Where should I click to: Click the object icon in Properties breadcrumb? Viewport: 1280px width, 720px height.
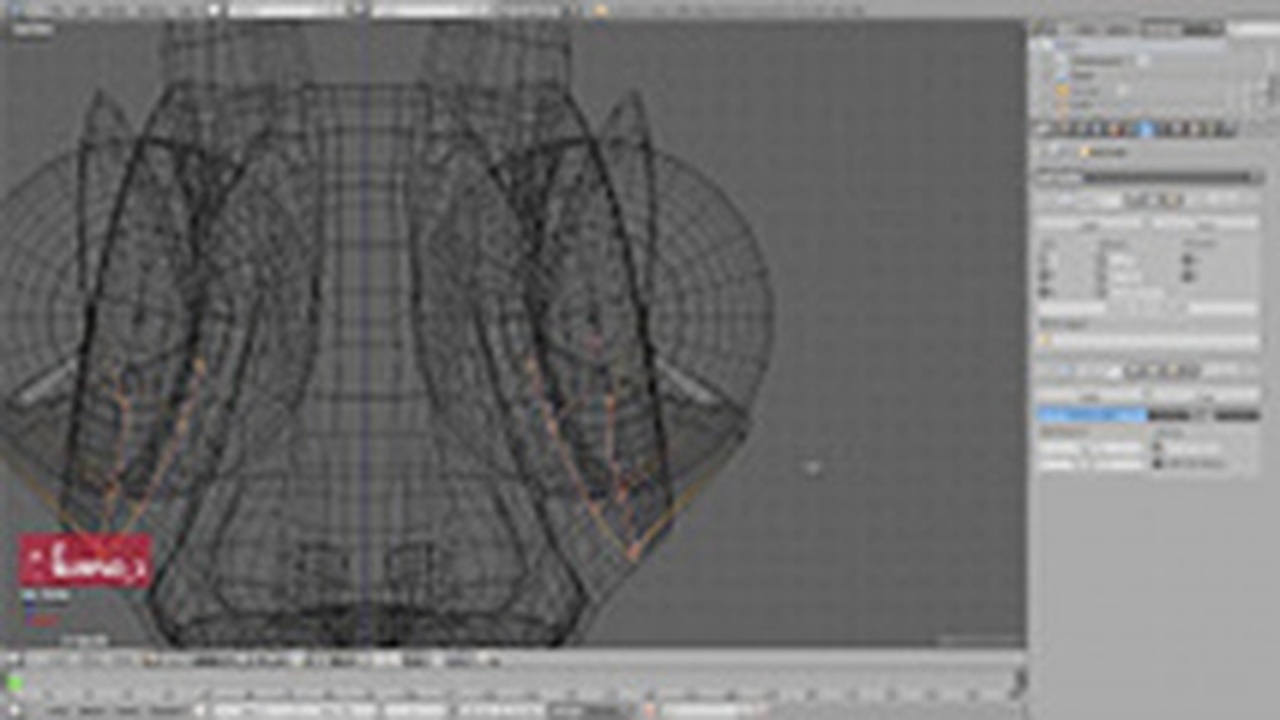click(x=1084, y=152)
